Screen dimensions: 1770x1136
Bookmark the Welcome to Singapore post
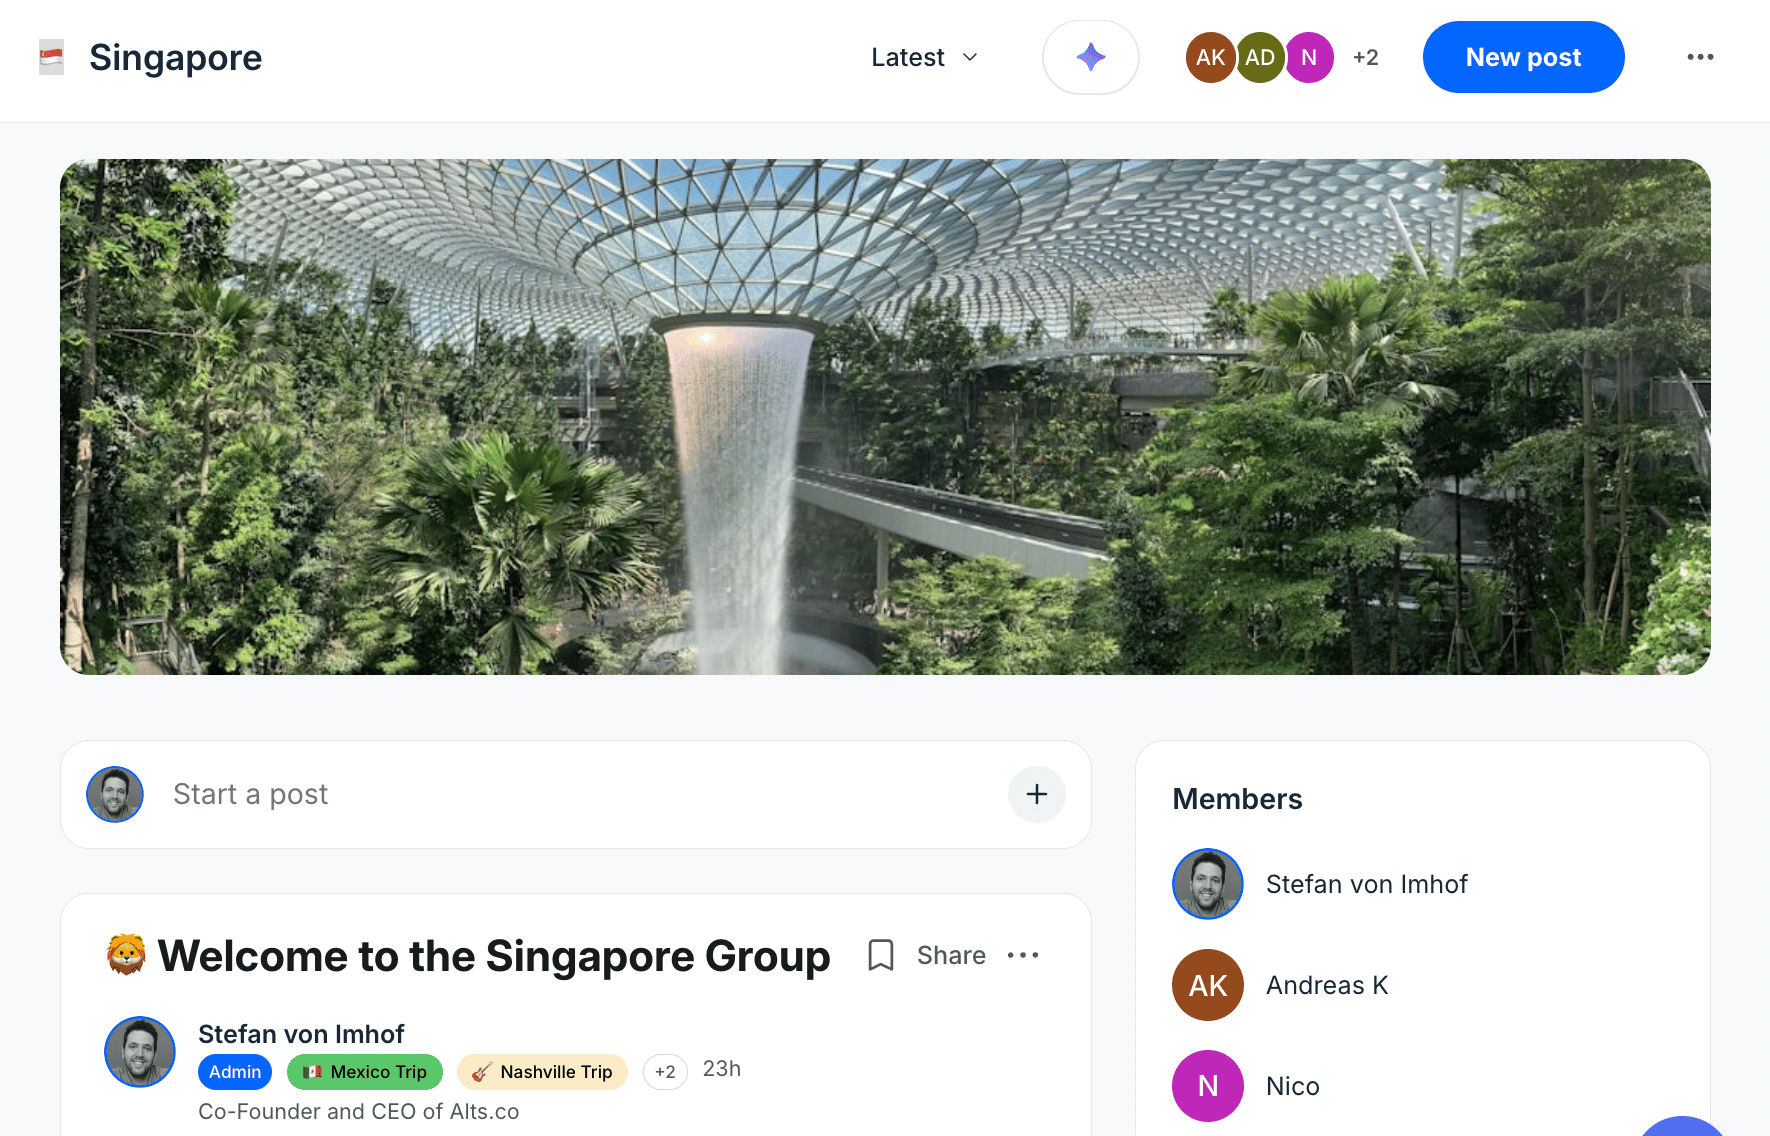pyautogui.click(x=880, y=955)
